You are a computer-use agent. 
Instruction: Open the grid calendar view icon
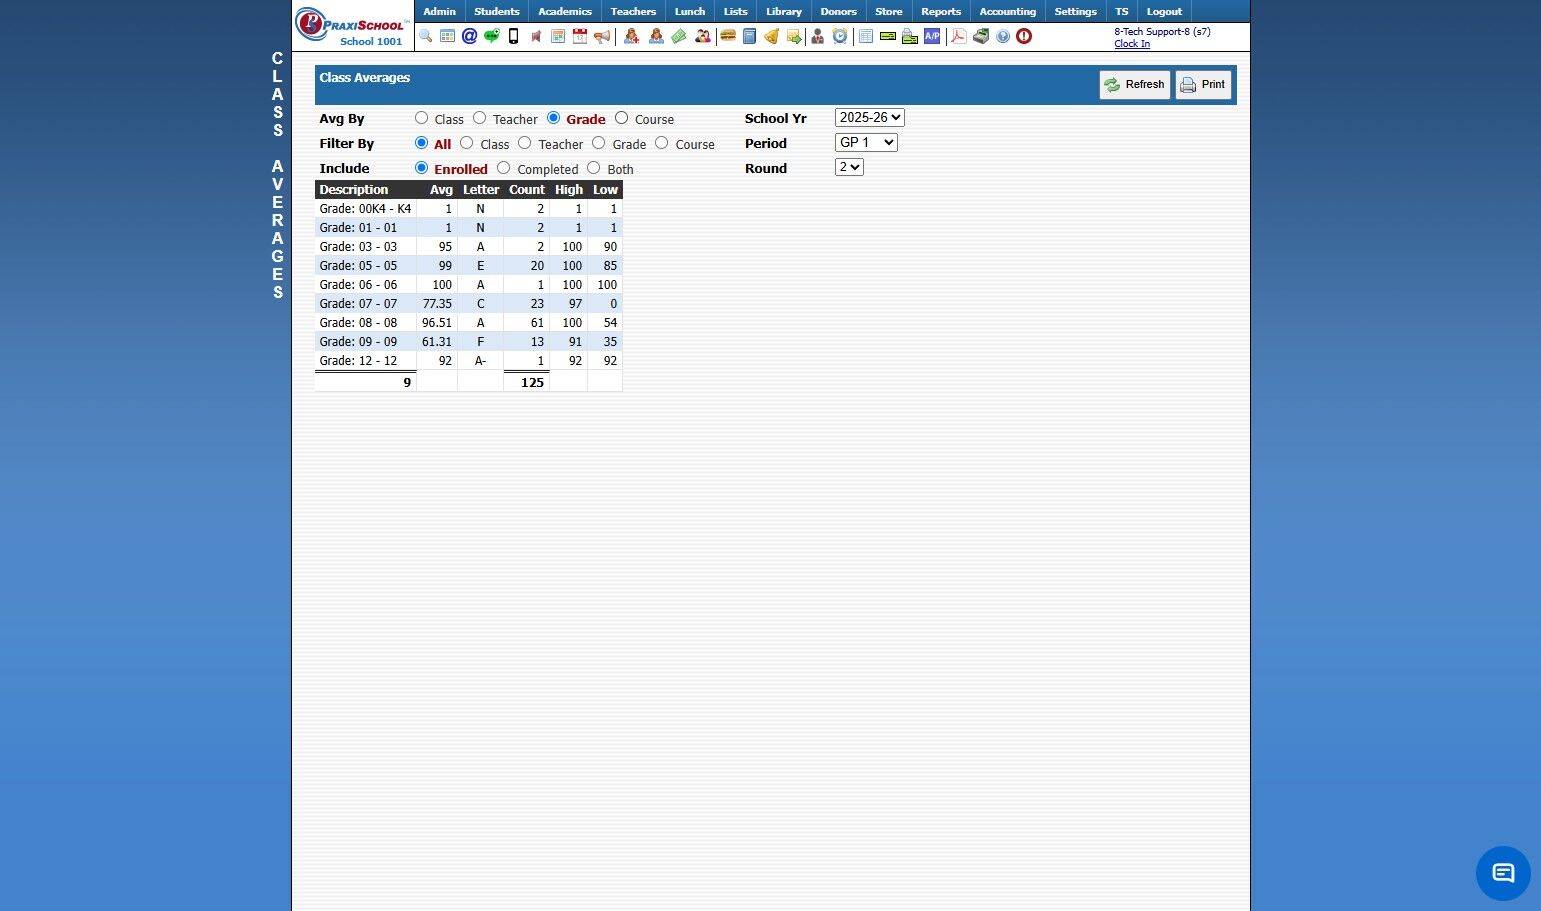(x=447, y=36)
